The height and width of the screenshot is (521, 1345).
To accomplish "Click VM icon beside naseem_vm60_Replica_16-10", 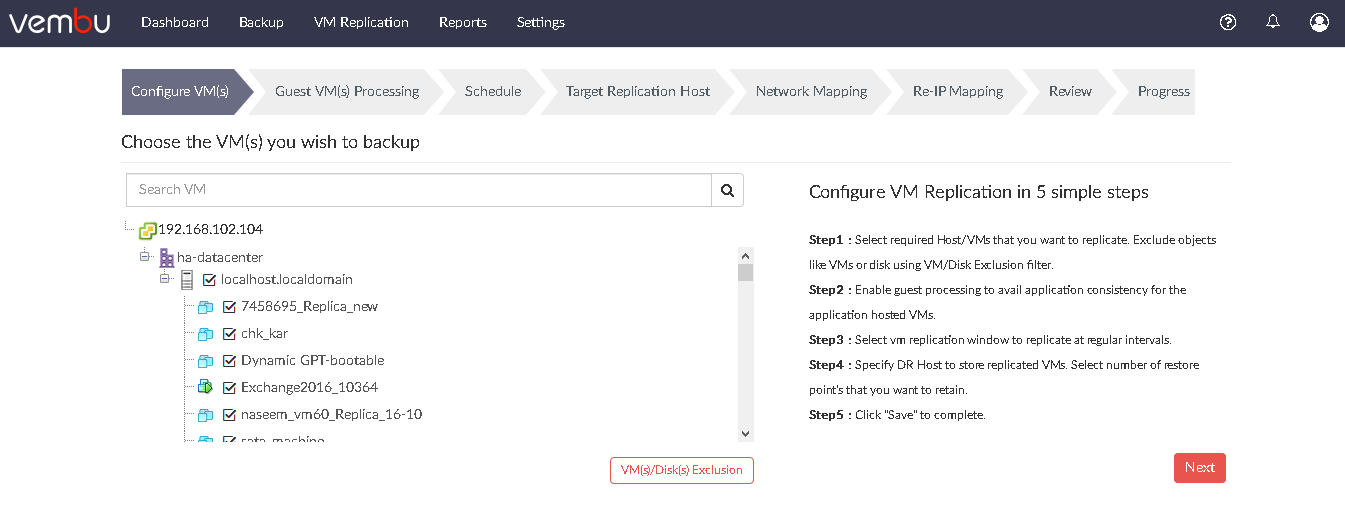I will click(x=205, y=415).
